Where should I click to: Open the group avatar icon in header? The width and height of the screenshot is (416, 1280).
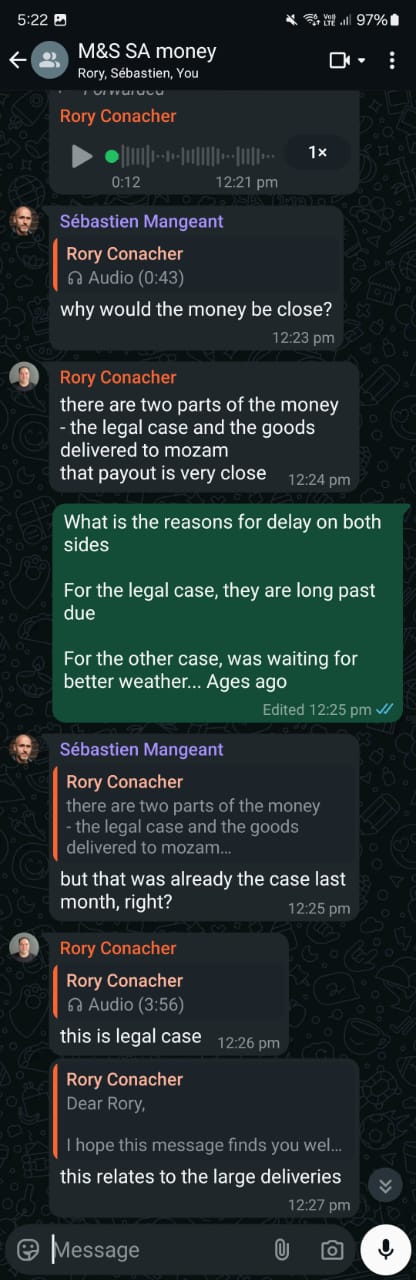pos(50,60)
